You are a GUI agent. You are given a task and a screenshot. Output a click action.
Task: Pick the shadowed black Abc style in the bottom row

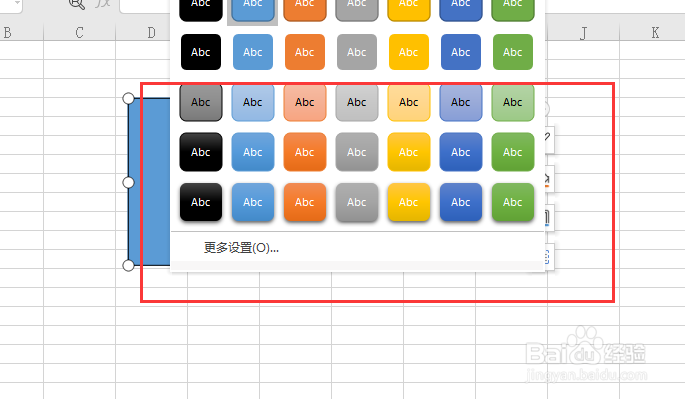(201, 202)
